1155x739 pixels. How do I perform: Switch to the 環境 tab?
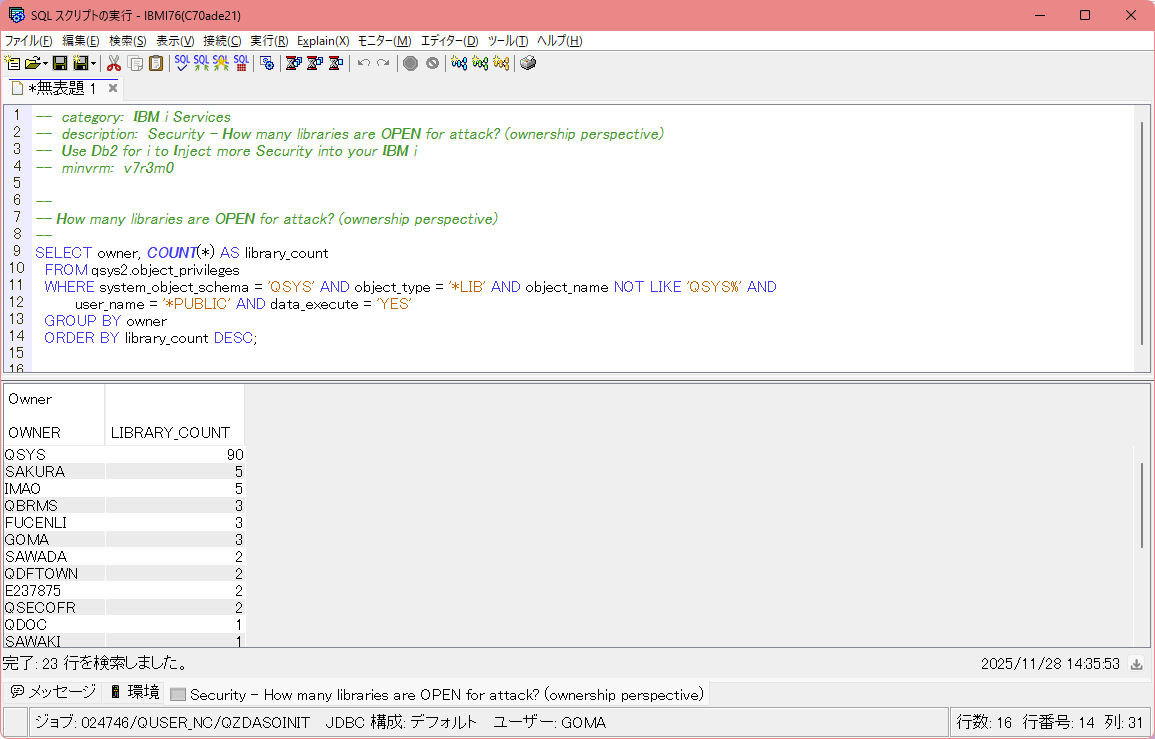click(135, 692)
